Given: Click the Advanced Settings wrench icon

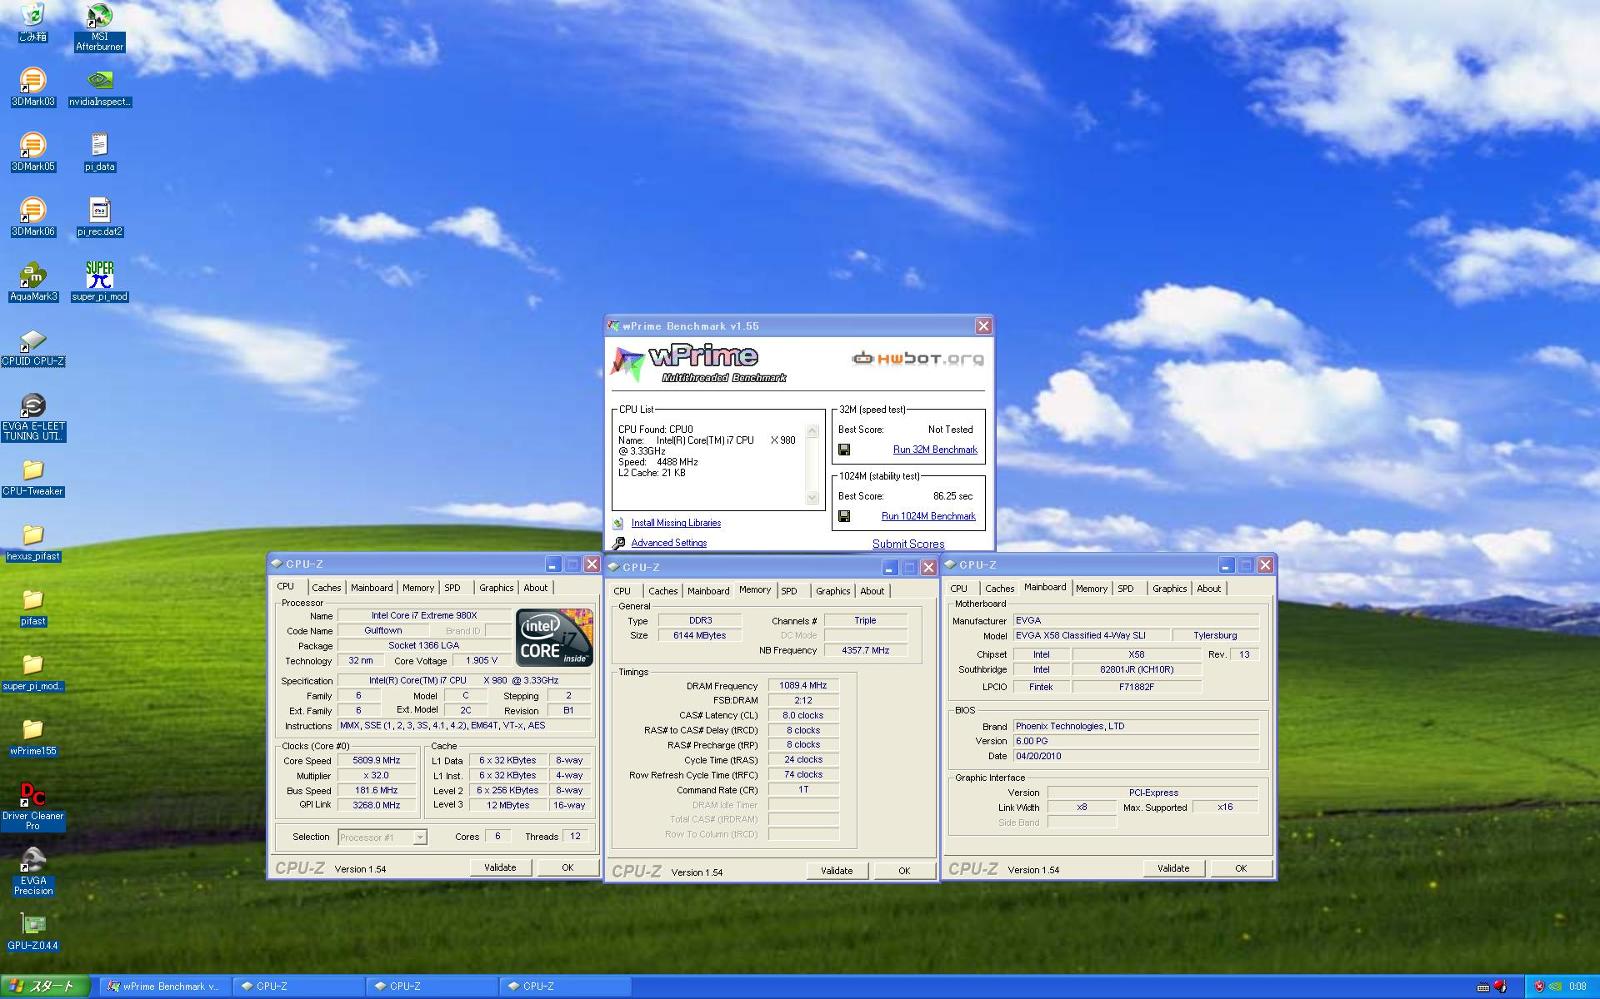Looking at the screenshot, I should point(618,543).
